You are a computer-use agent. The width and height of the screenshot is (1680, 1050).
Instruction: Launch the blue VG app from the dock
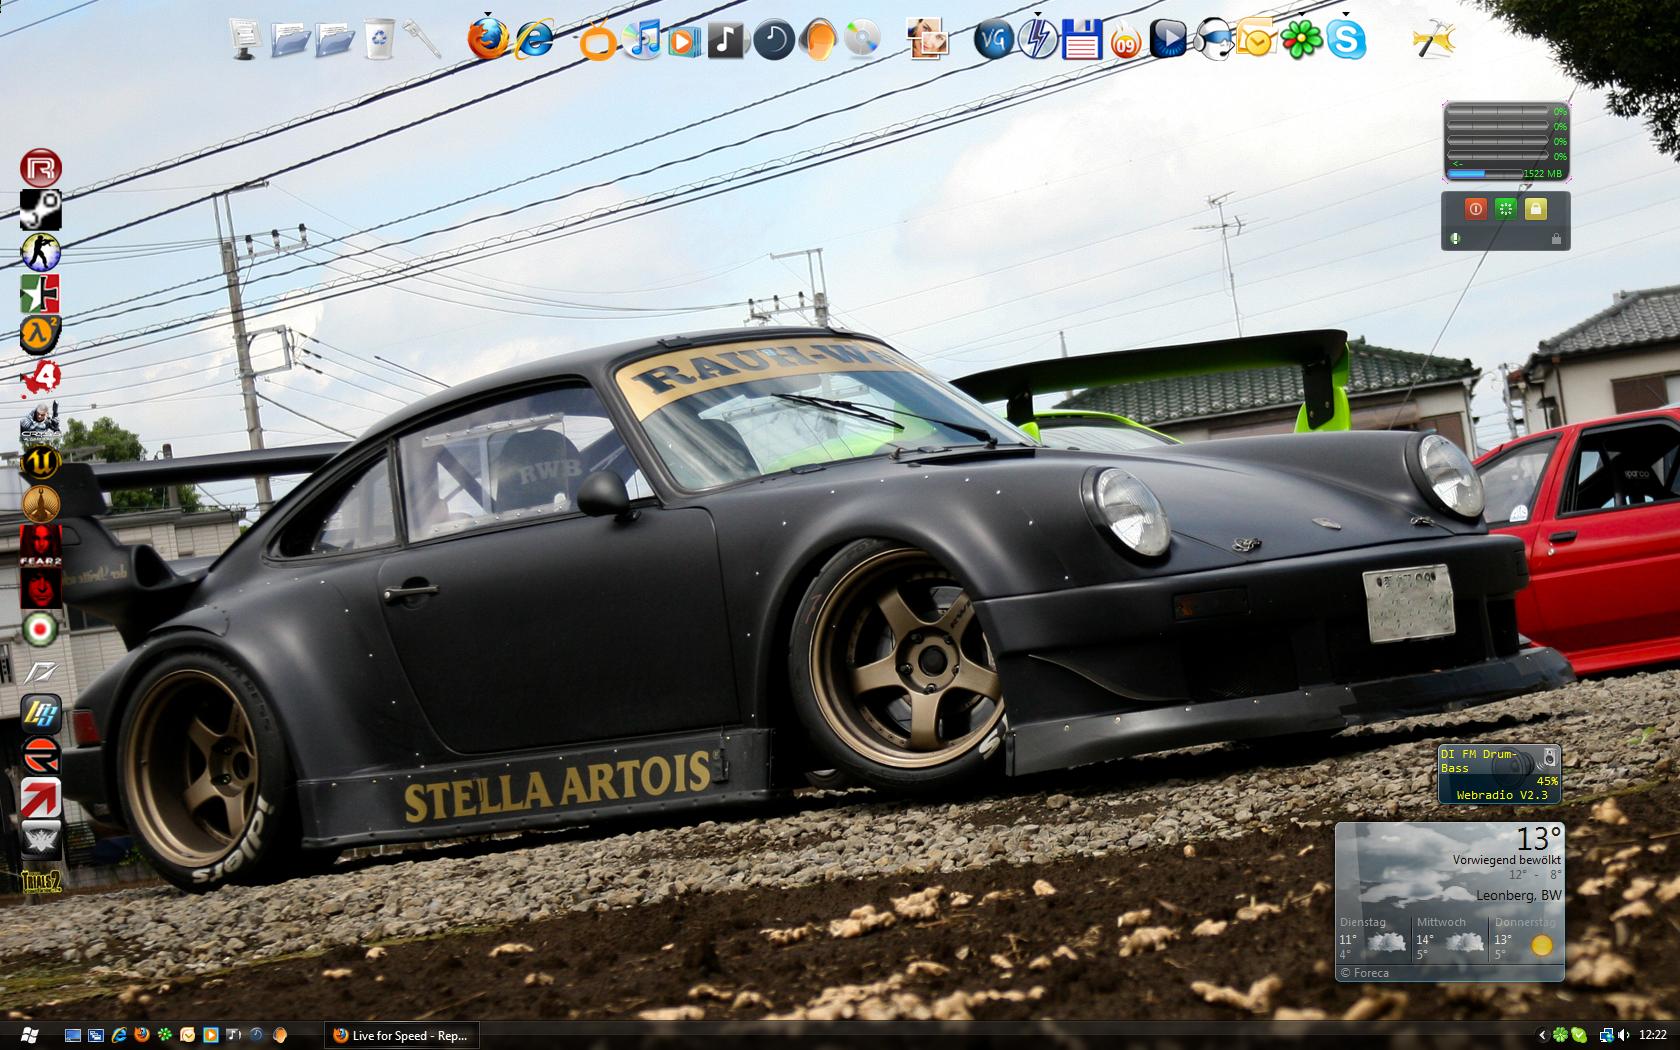993,40
